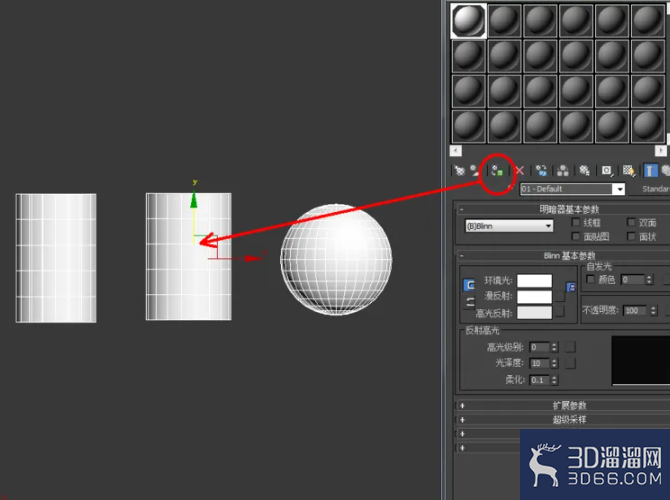This screenshot has height=500, width=670.
Task: Open the 漫反射 diffuse color swatch
Action: pos(535,297)
